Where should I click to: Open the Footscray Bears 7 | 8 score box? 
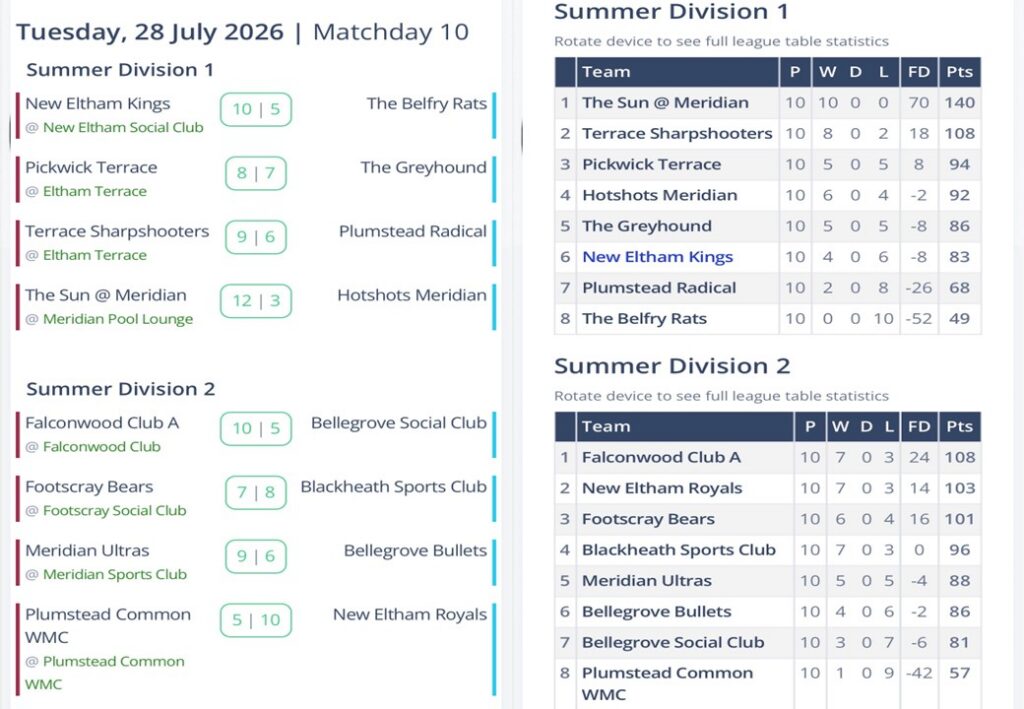(x=256, y=492)
